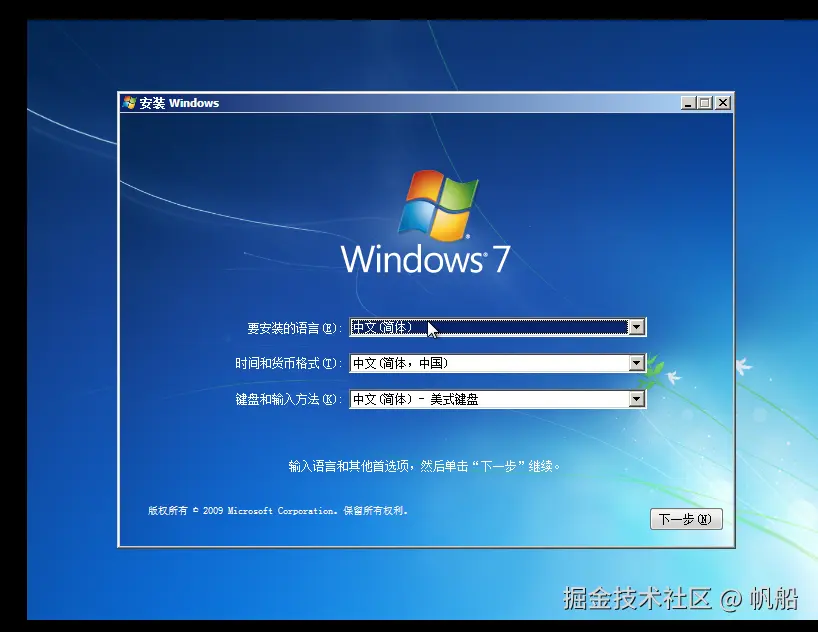Click the Windows 7 logo
The width and height of the screenshot is (818, 632).
(x=426, y=222)
